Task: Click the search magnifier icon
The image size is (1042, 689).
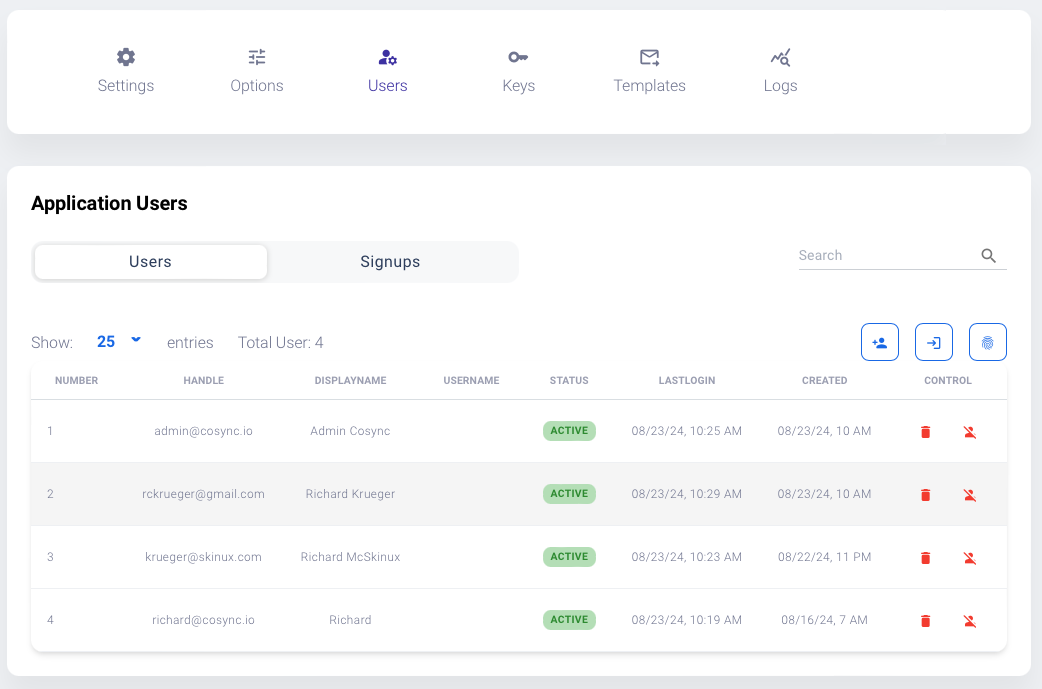Action: 989,256
